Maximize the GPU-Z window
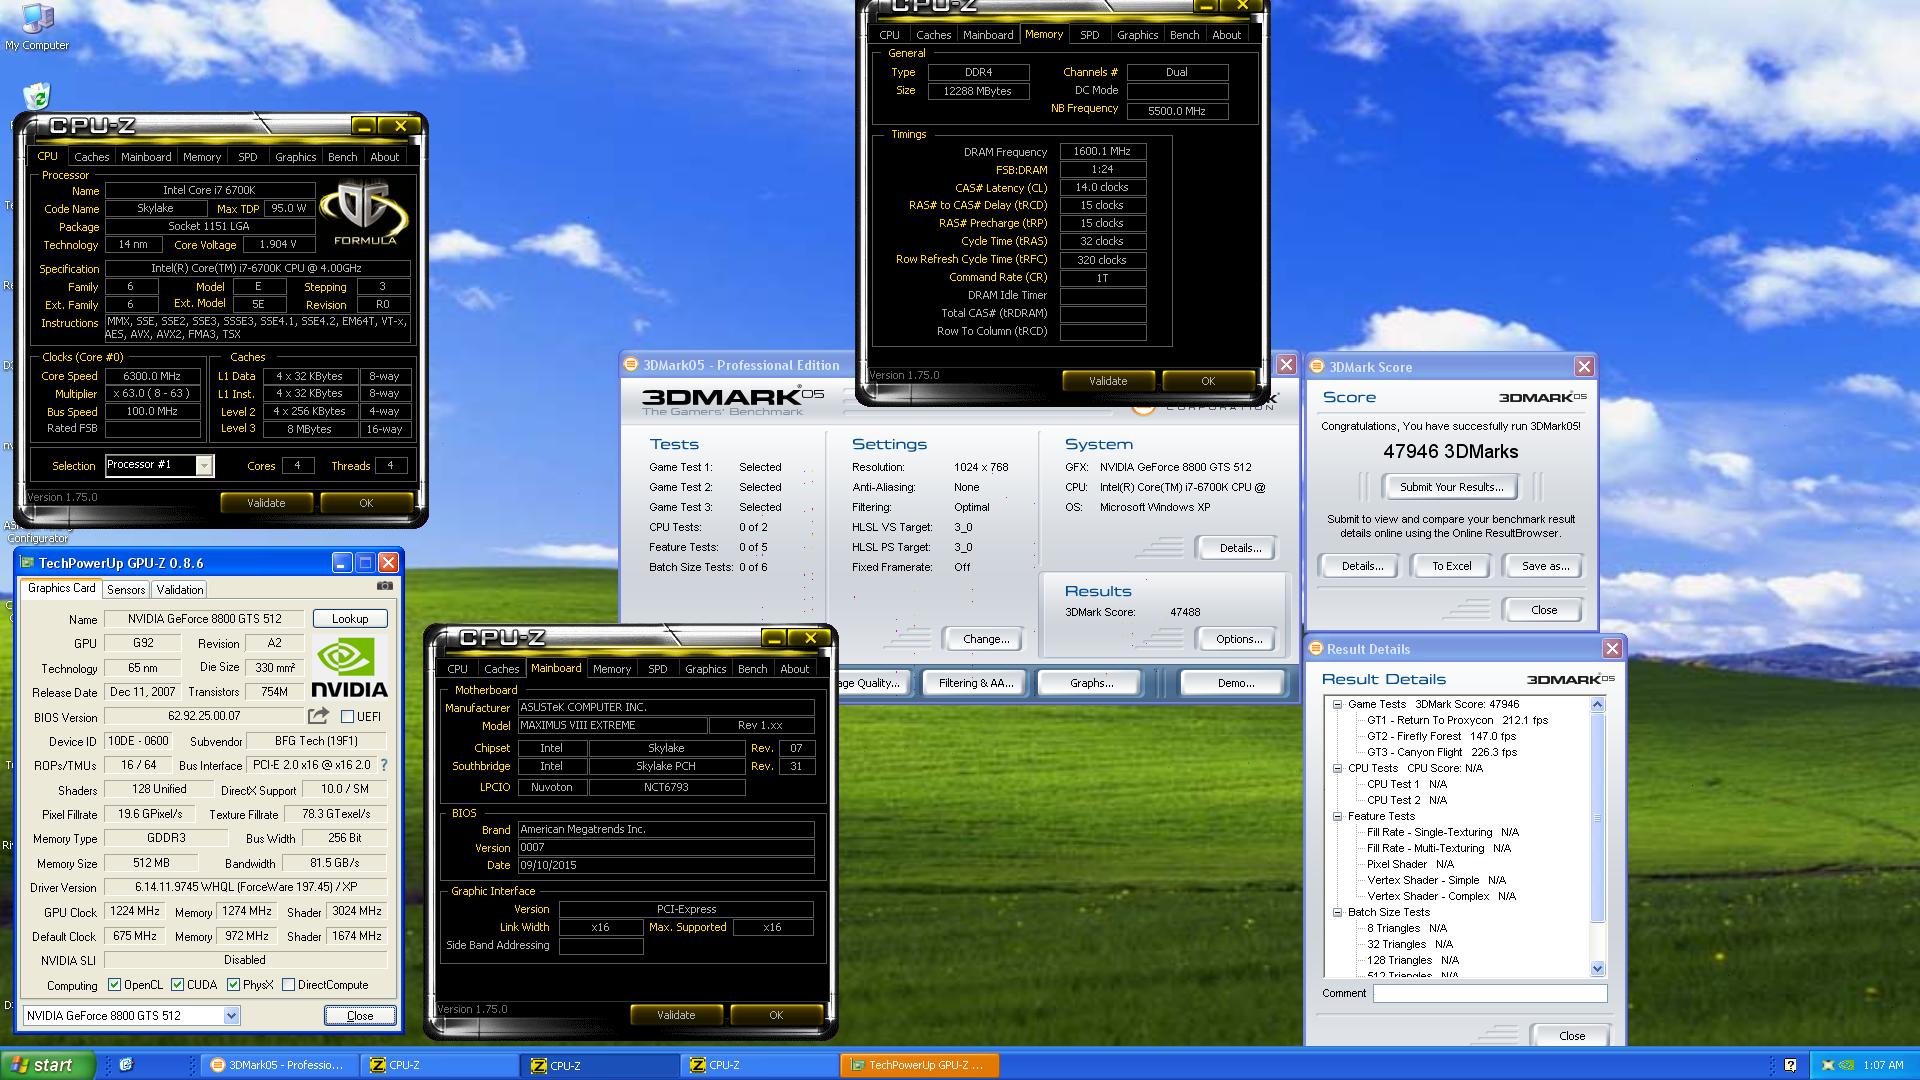The width and height of the screenshot is (1920, 1080). pyautogui.click(x=365, y=563)
